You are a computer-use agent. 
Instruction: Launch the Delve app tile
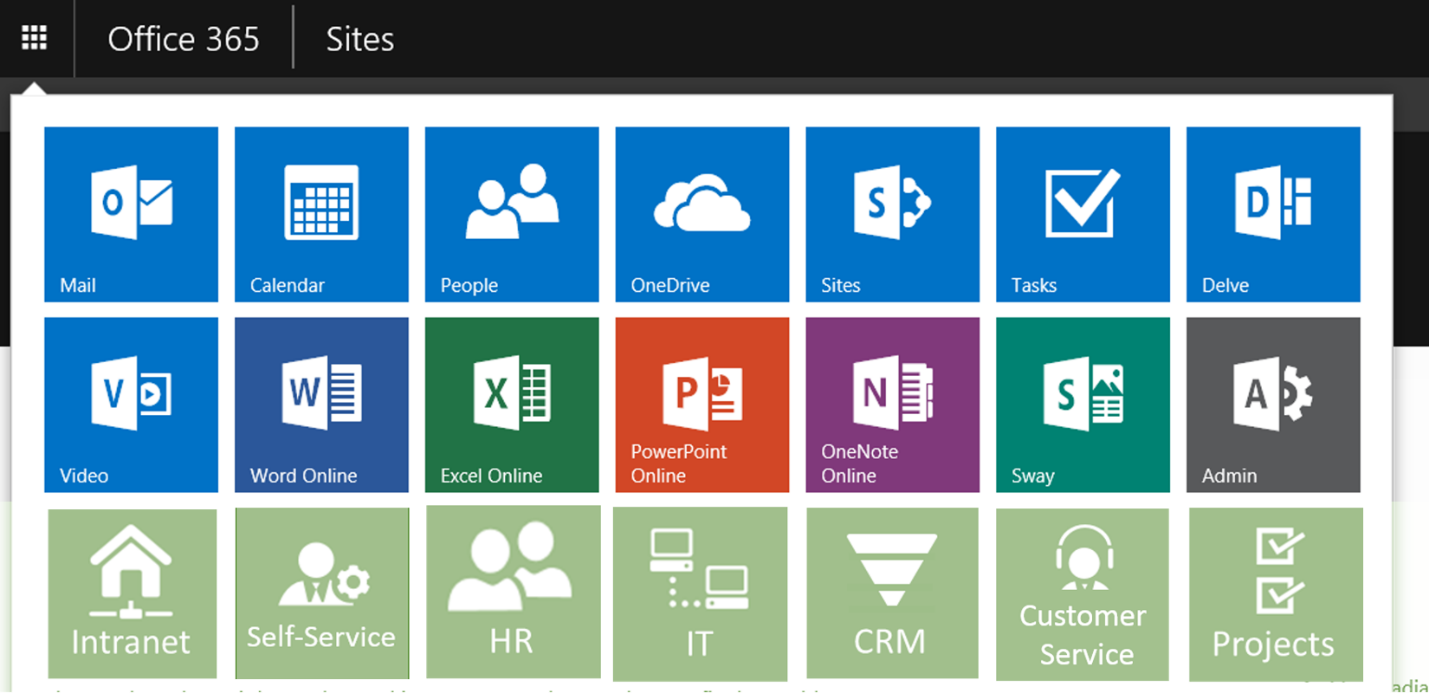(x=1273, y=214)
